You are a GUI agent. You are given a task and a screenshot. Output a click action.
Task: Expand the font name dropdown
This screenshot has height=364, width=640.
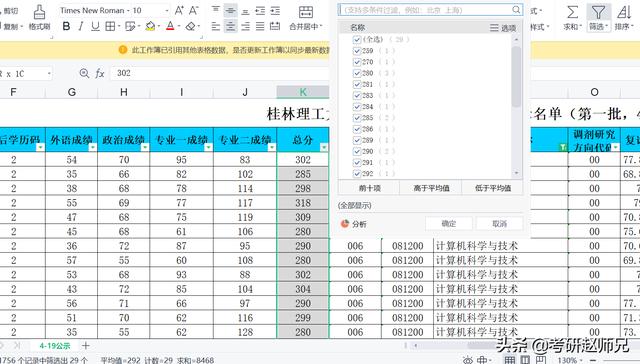(167, 11)
